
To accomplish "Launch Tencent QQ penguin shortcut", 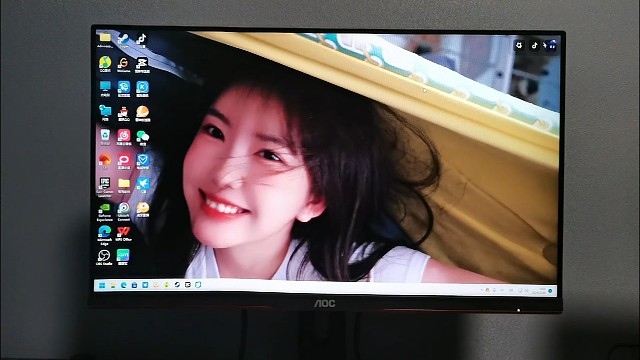I will click(123, 113).
